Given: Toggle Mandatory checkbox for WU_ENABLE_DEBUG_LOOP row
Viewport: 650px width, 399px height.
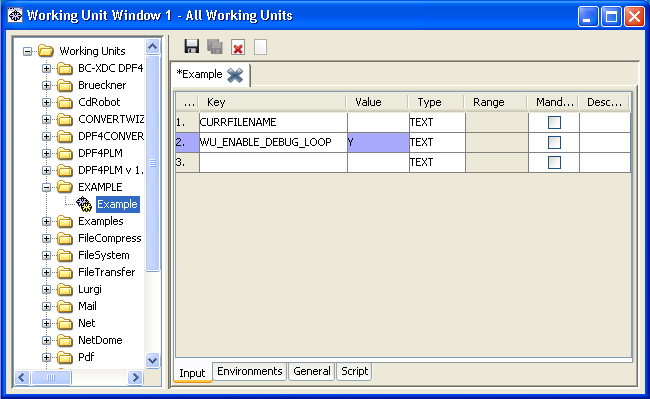Looking at the screenshot, I should pyautogui.click(x=554, y=142).
